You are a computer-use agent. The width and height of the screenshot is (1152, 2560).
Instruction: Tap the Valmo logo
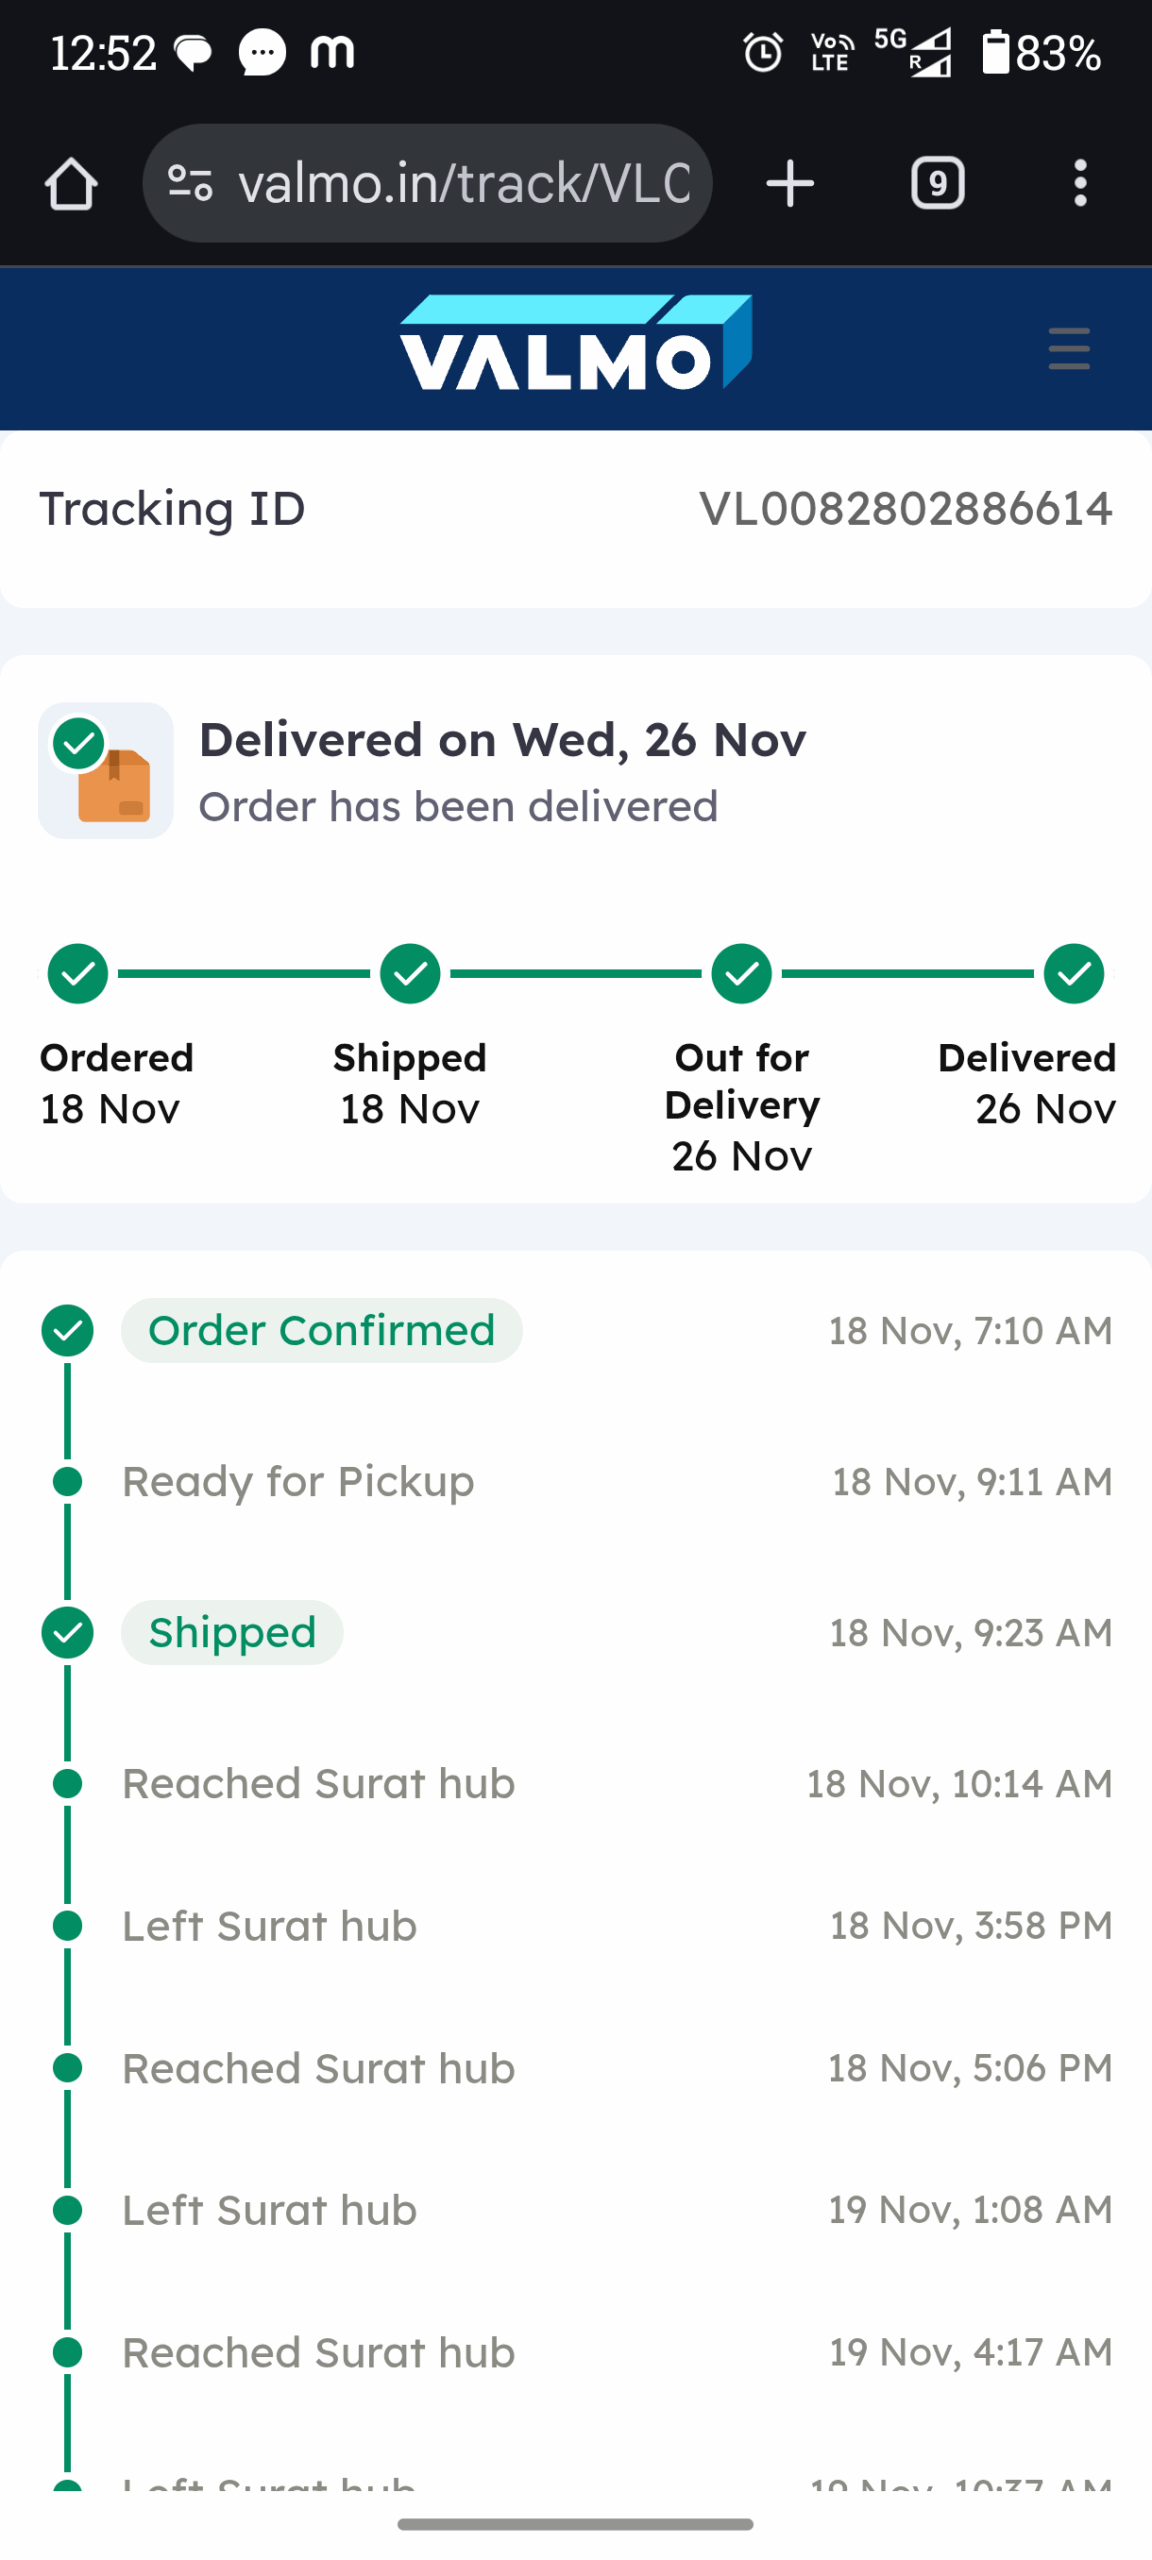(x=576, y=343)
